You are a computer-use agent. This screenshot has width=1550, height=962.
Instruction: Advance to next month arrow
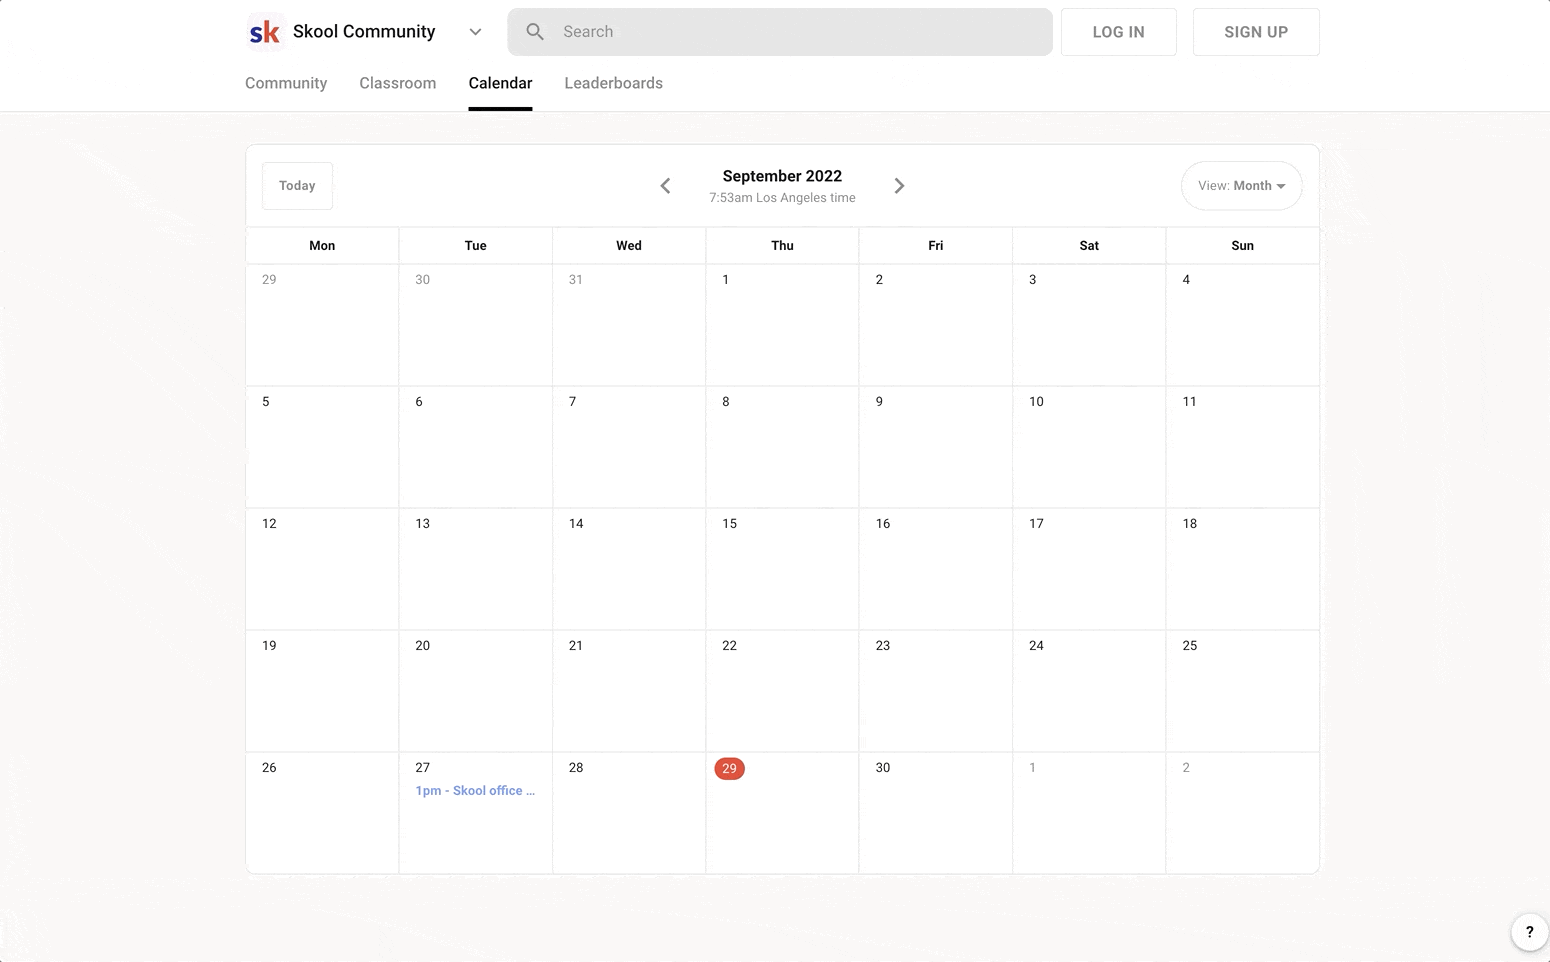[x=899, y=186]
